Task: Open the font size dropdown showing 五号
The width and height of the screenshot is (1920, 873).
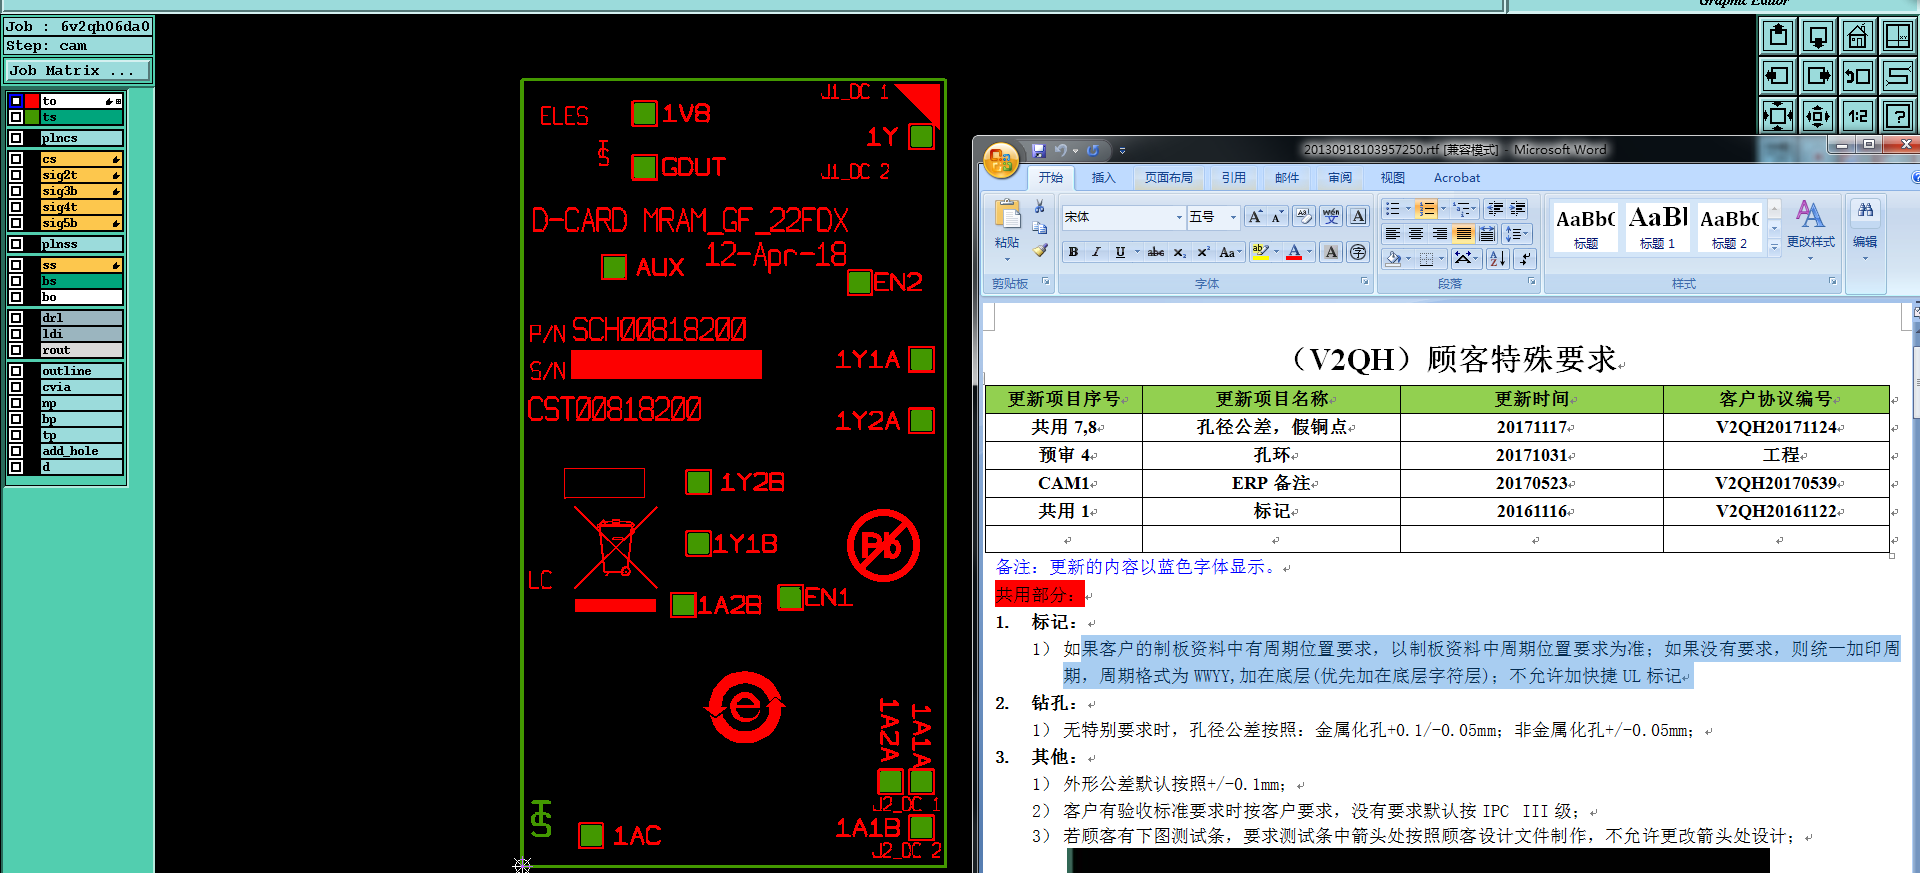Action: [x=1233, y=217]
